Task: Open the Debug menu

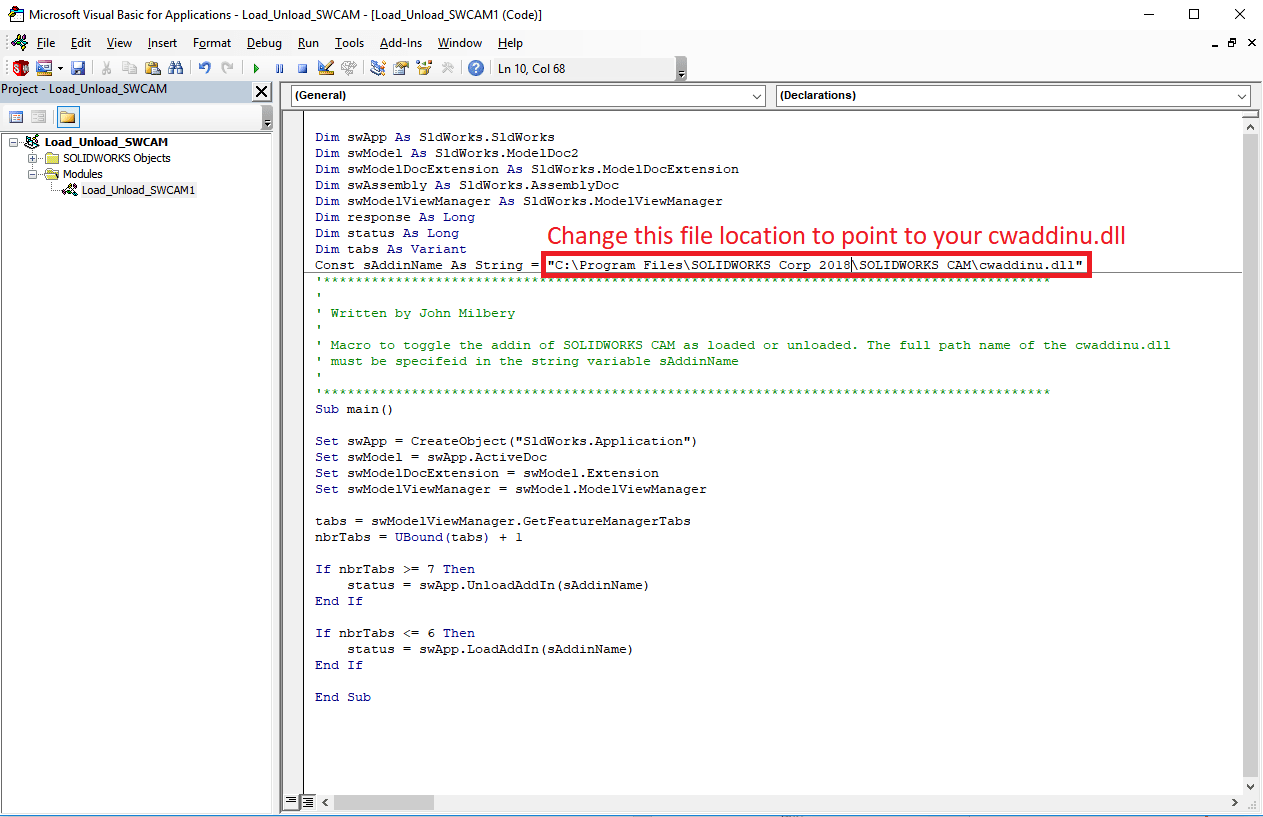Action: (264, 43)
